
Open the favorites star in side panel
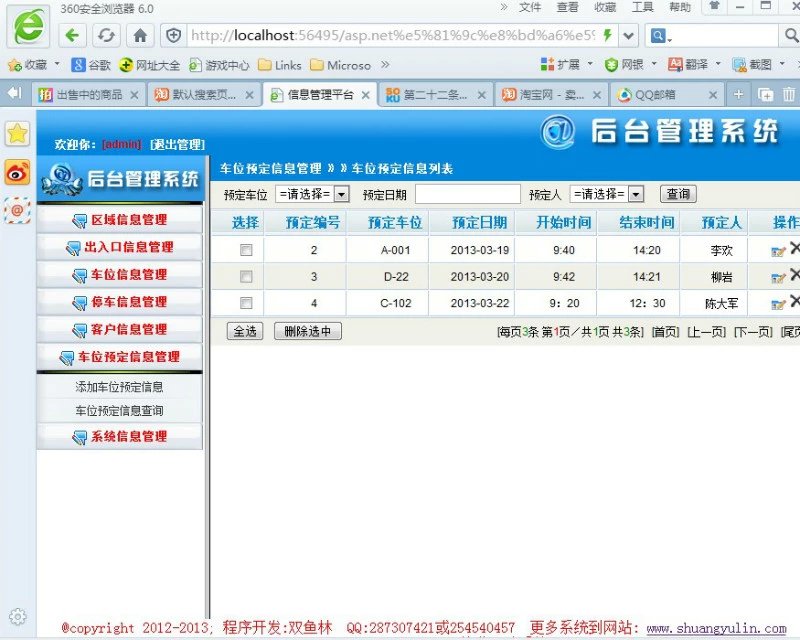pos(17,134)
